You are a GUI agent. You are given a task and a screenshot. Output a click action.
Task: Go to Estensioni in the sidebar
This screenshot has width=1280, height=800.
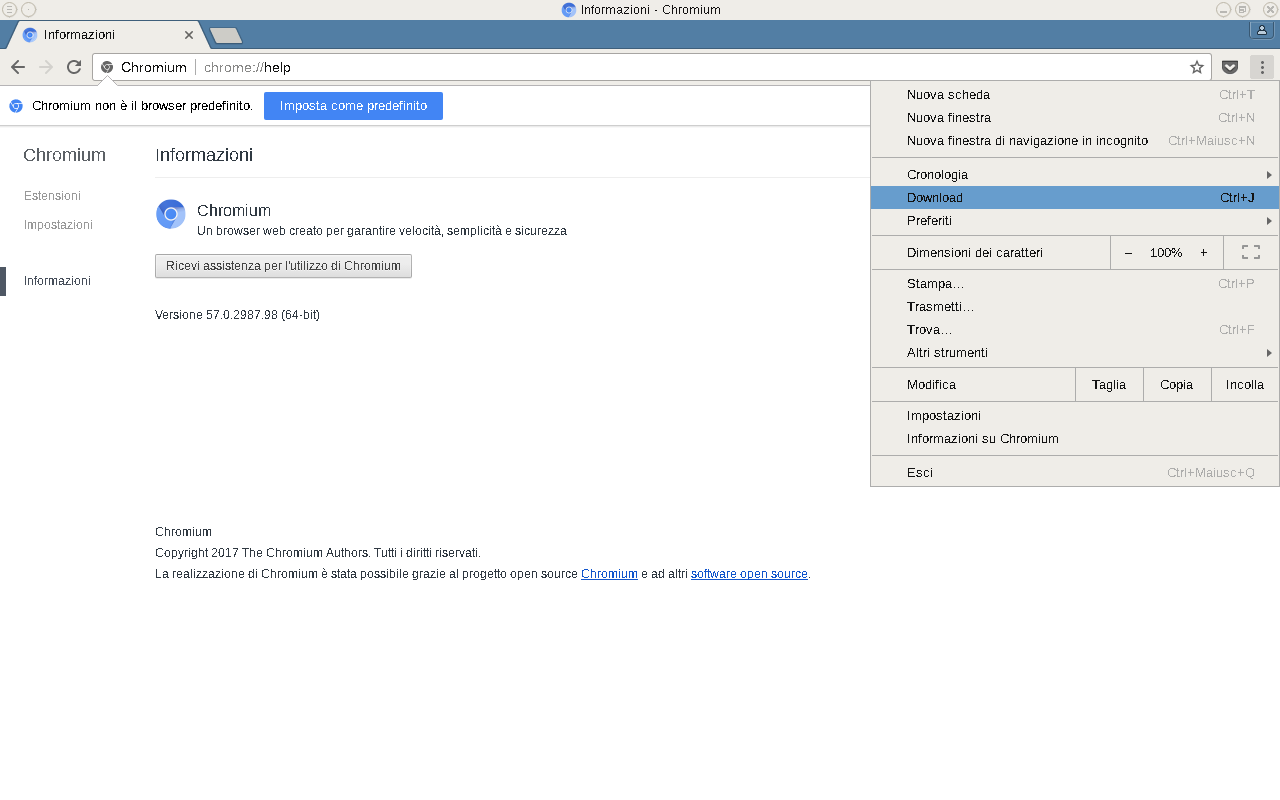pyautogui.click(x=52, y=196)
